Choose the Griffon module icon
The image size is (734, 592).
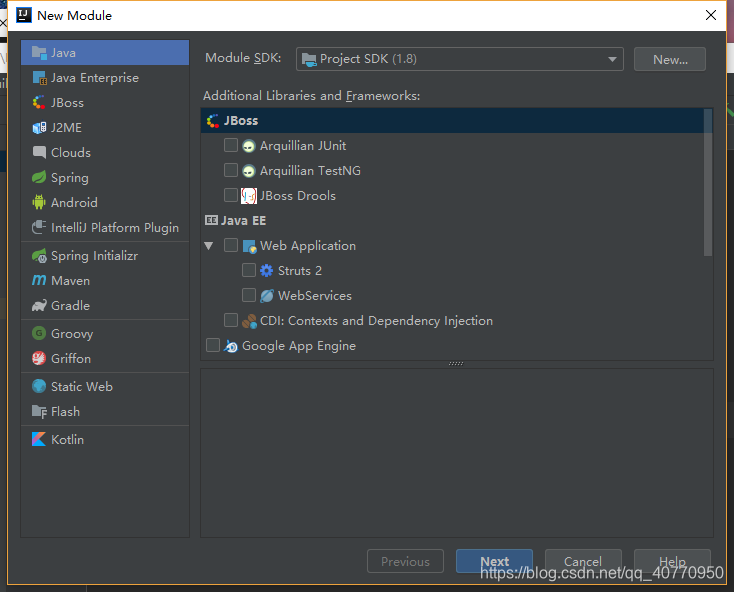[39, 358]
